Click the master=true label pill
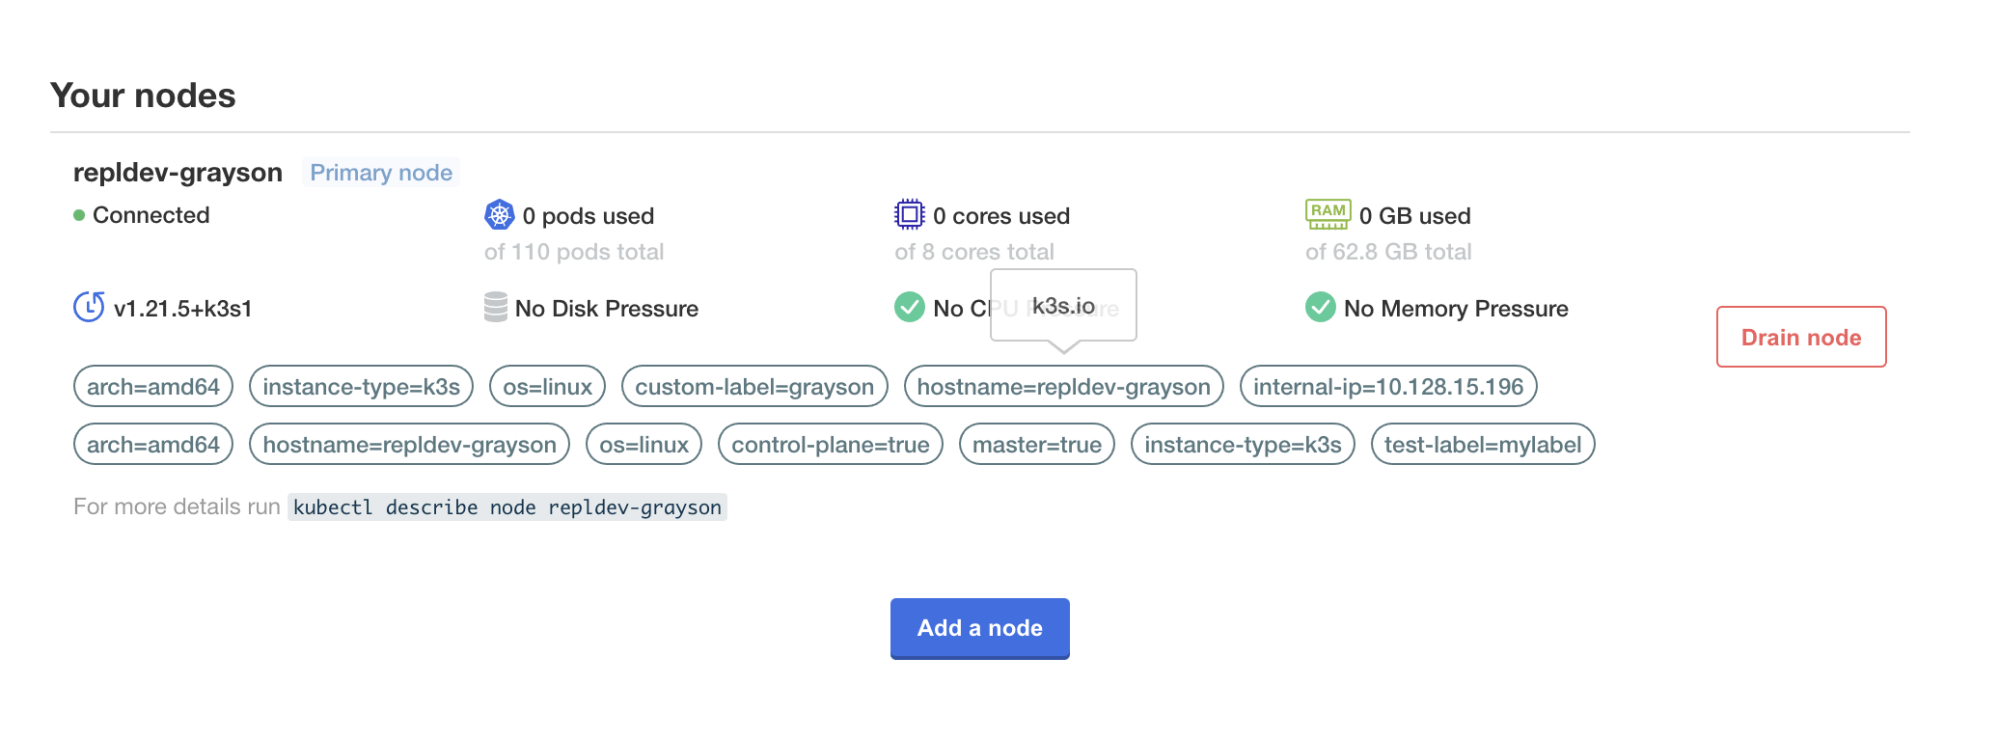The height and width of the screenshot is (738, 1999). [1036, 445]
